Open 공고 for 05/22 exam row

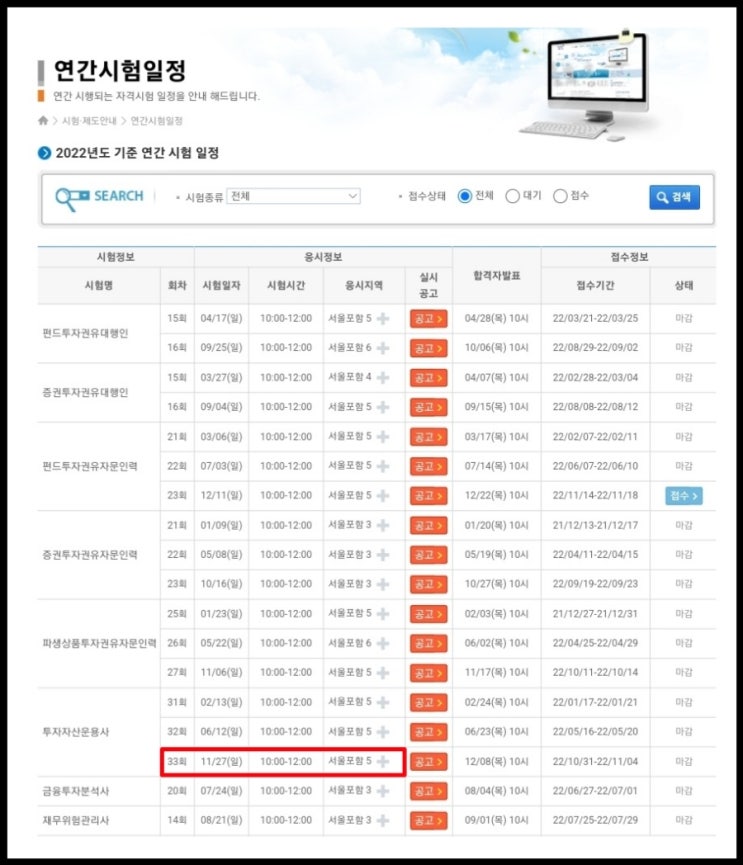click(429, 643)
